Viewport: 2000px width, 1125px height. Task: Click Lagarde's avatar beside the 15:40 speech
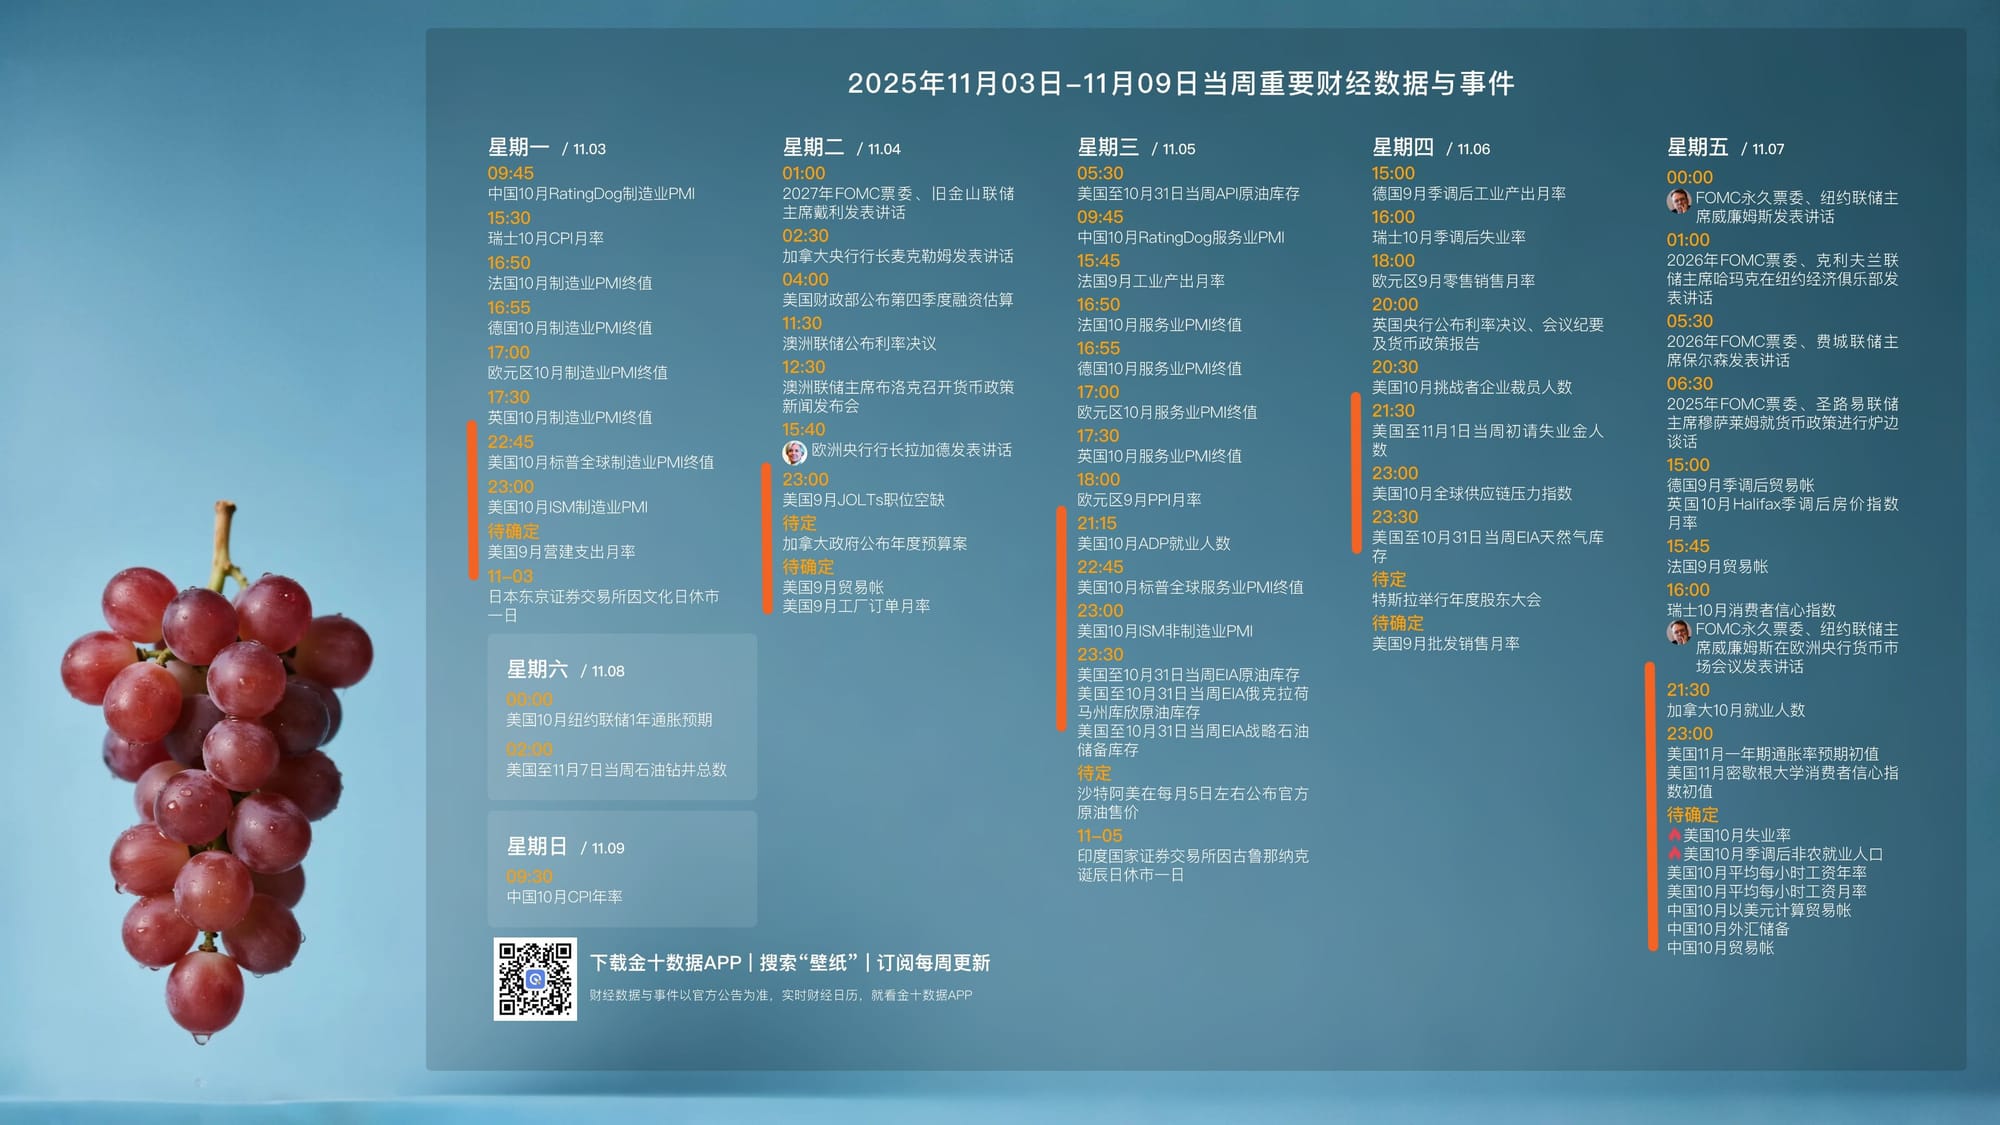pyautogui.click(x=794, y=452)
